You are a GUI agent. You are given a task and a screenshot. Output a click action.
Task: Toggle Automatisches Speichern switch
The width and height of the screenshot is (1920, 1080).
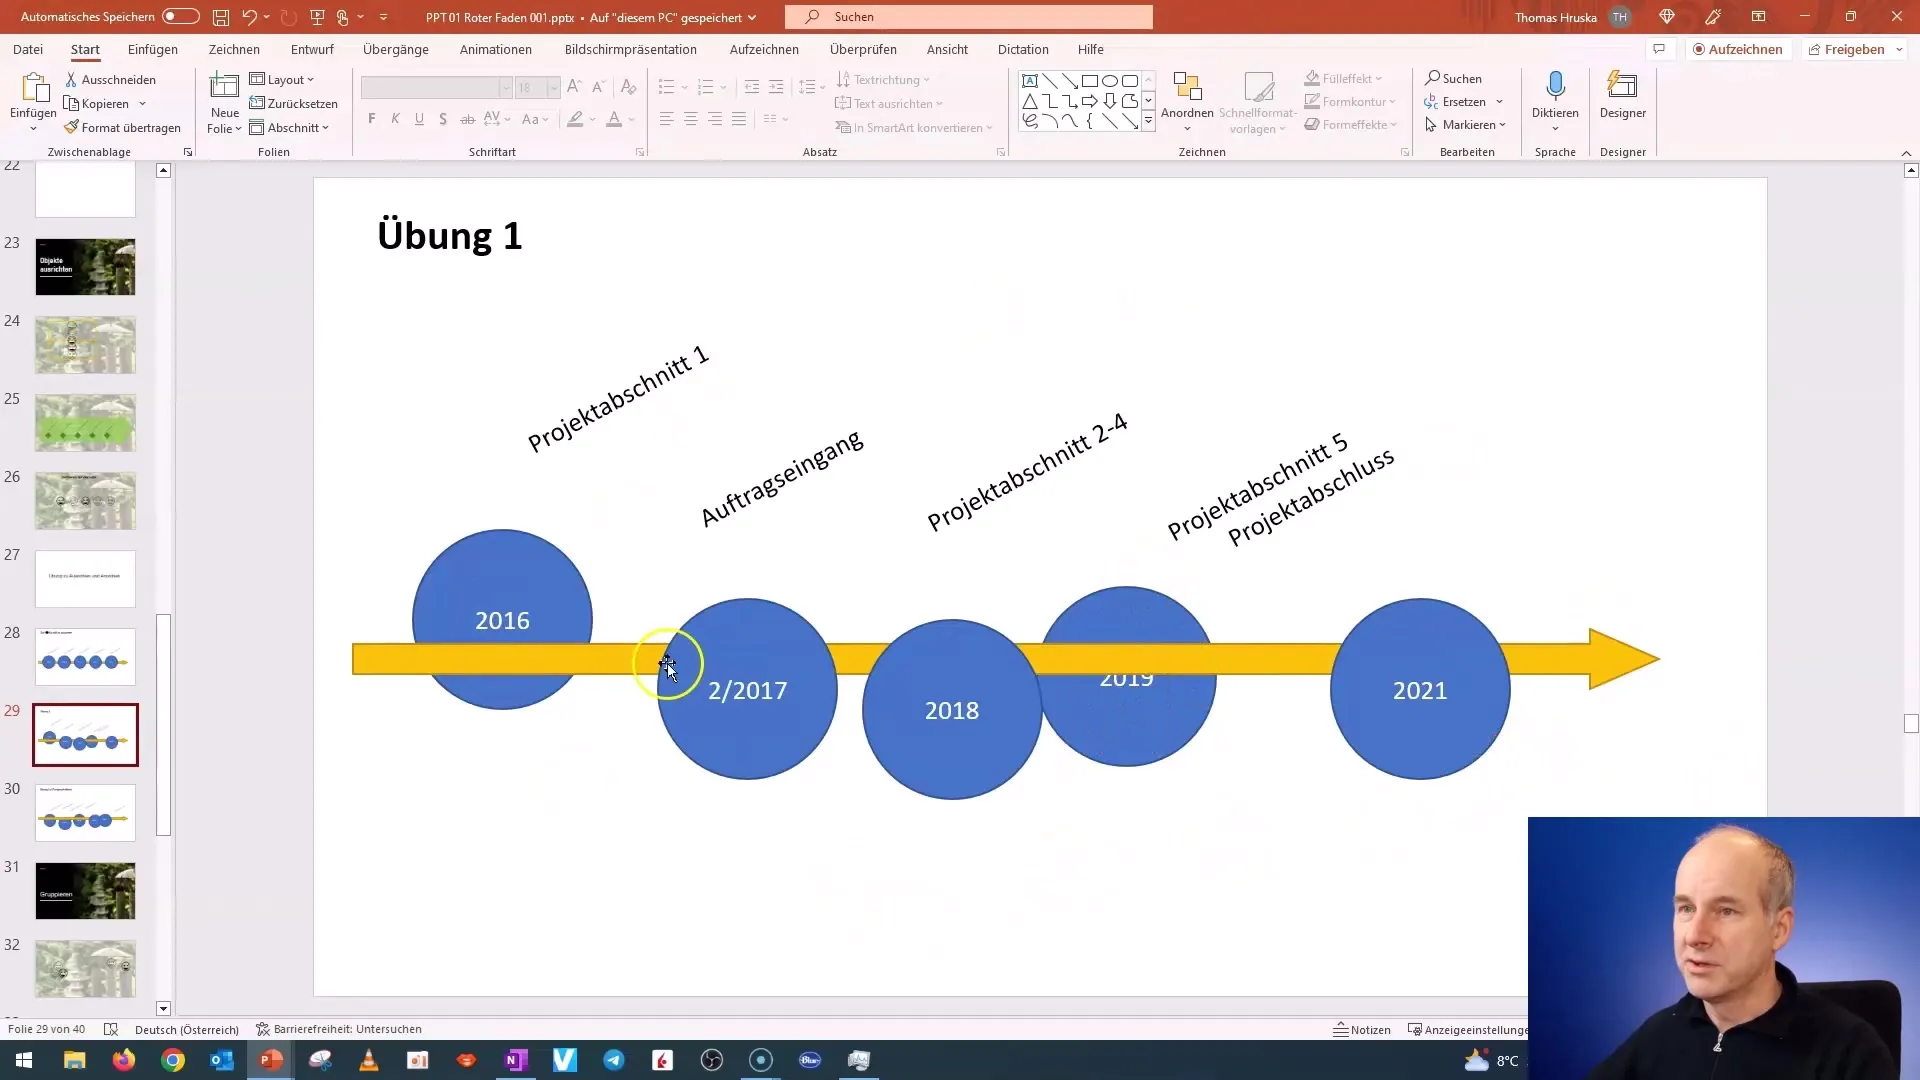[x=181, y=17]
